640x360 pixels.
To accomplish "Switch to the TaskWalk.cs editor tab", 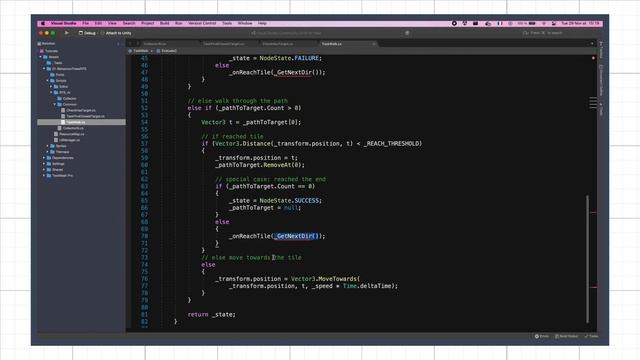I will click(332, 44).
